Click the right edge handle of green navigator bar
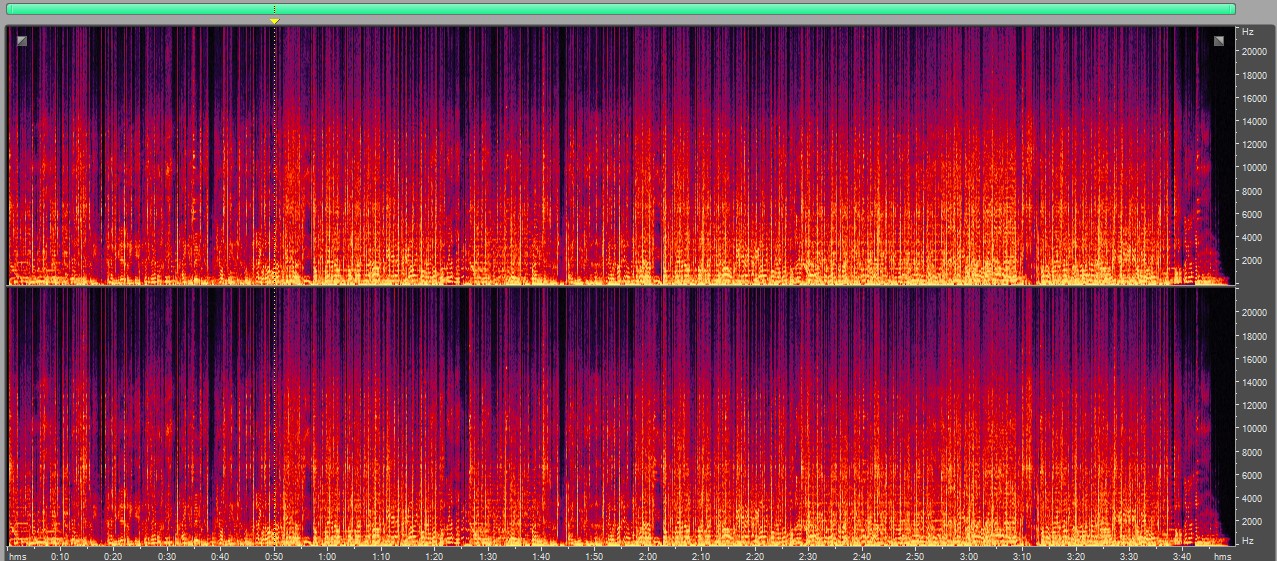Screen dimensions: 1277x561 pos(1234,9)
